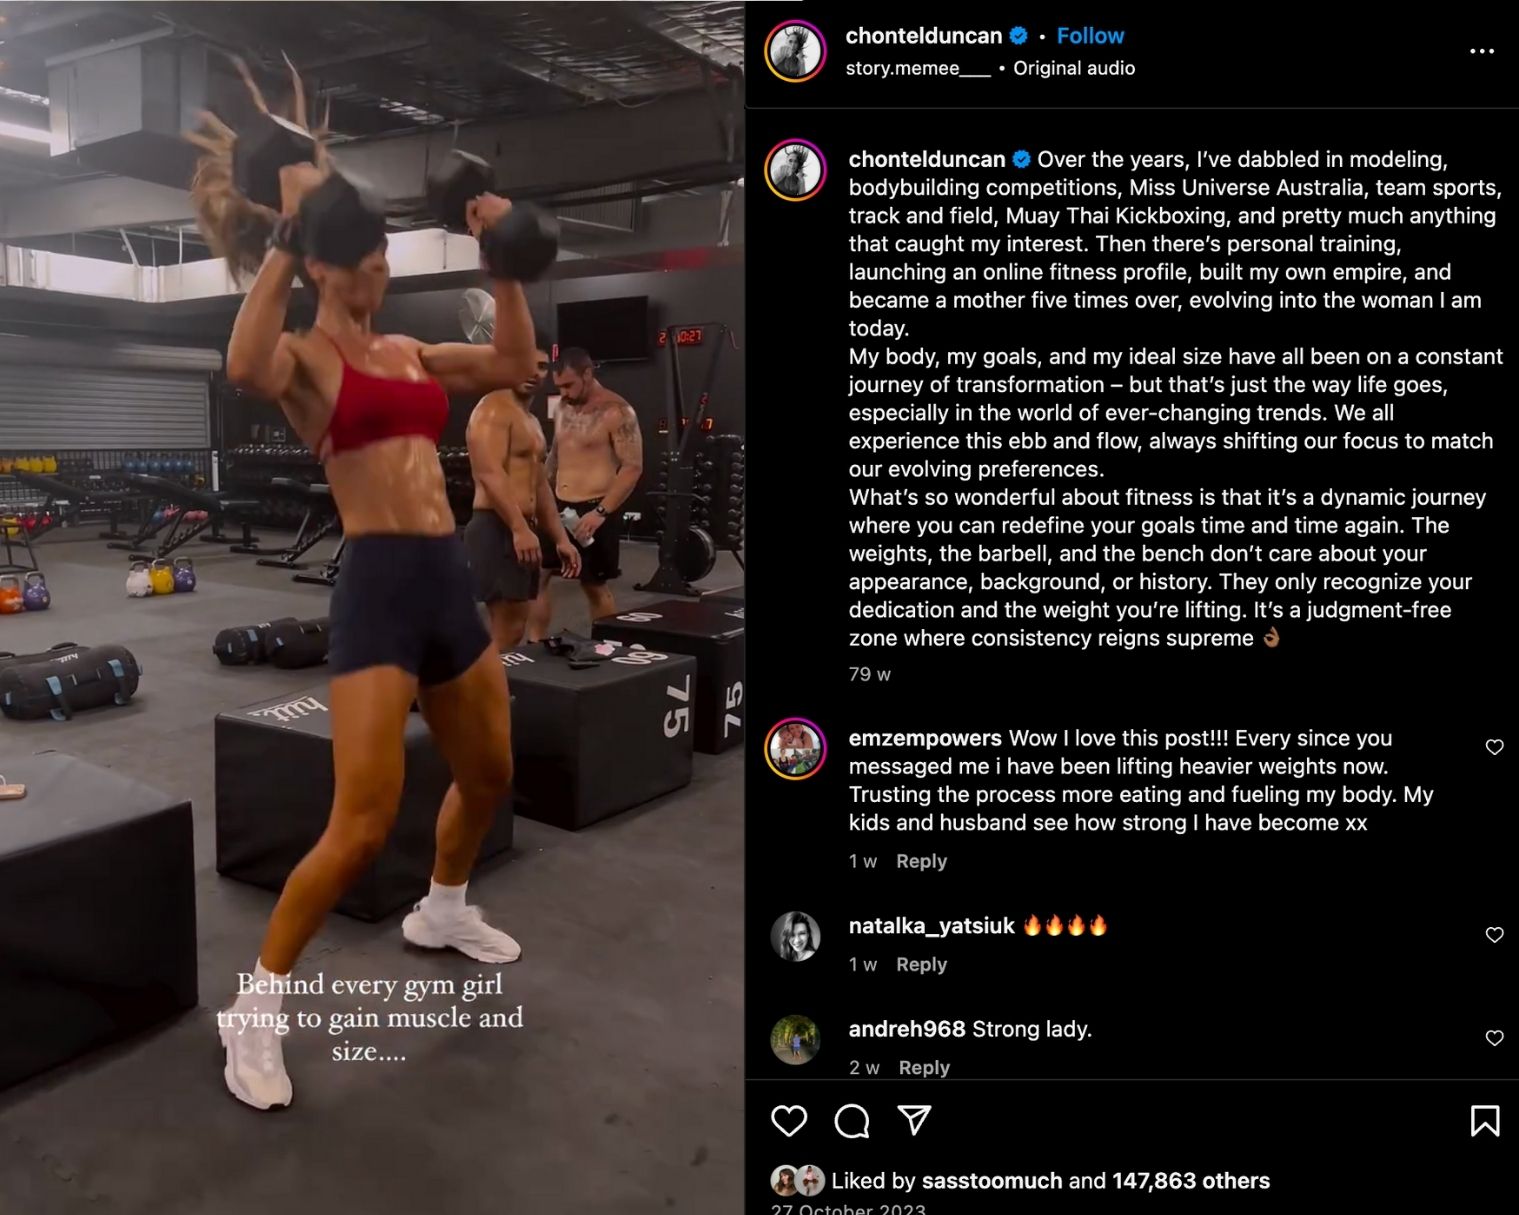
Task: Like the natalka_yatsiuk comment
Action: pos(1494,935)
